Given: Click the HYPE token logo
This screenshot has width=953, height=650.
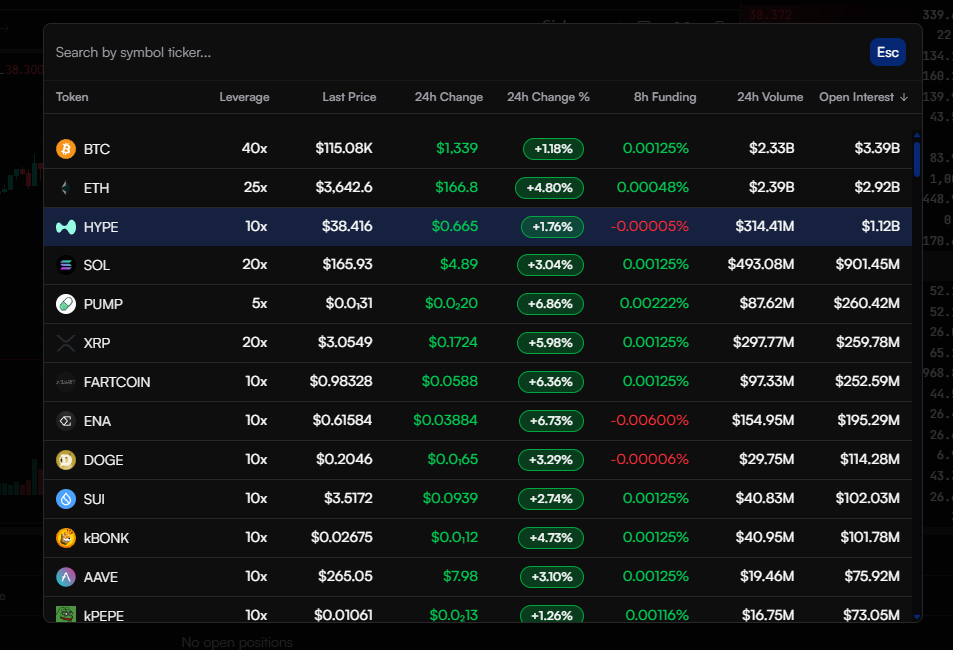Looking at the screenshot, I should click(66, 227).
